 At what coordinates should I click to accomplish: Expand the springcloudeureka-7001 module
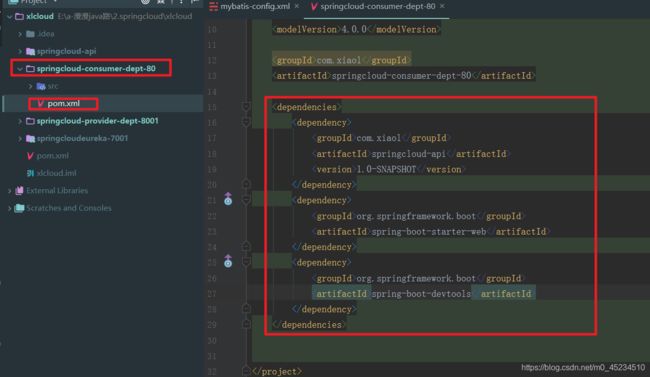click(20, 139)
